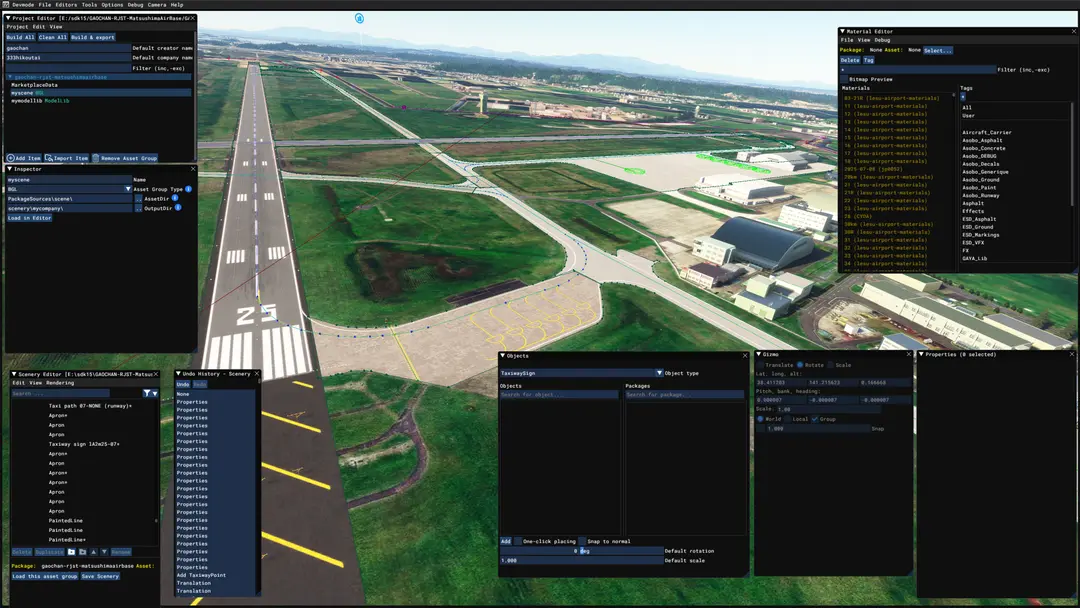Click the Default scale slider
1080x608 pixels.
click(581, 560)
